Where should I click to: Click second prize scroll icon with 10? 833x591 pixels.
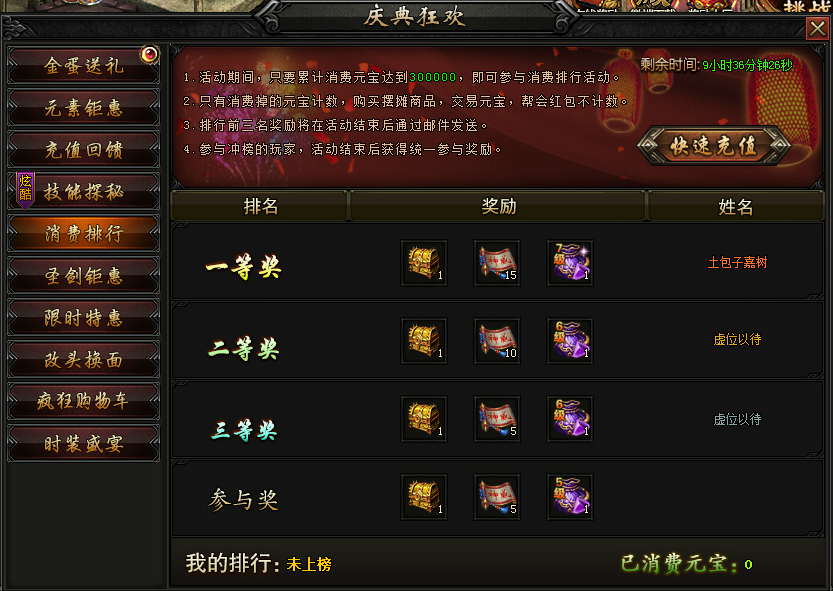pos(497,341)
